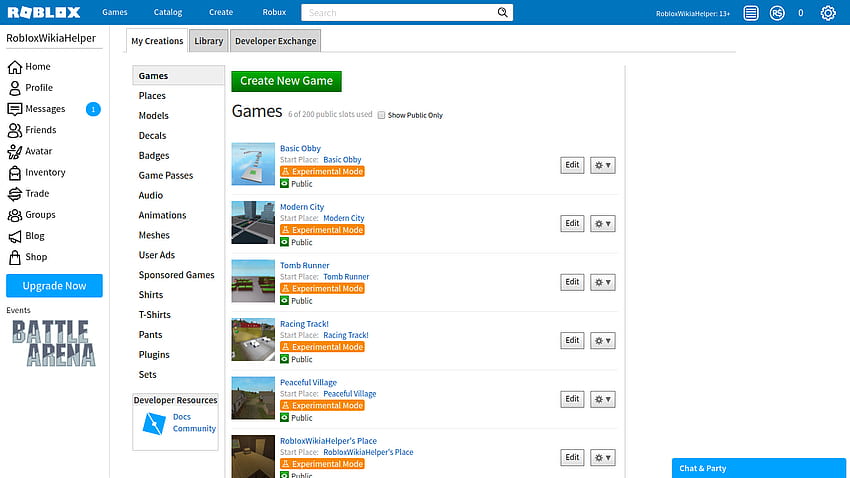Open Docs developer resource link
850x478 pixels.
click(x=182, y=417)
